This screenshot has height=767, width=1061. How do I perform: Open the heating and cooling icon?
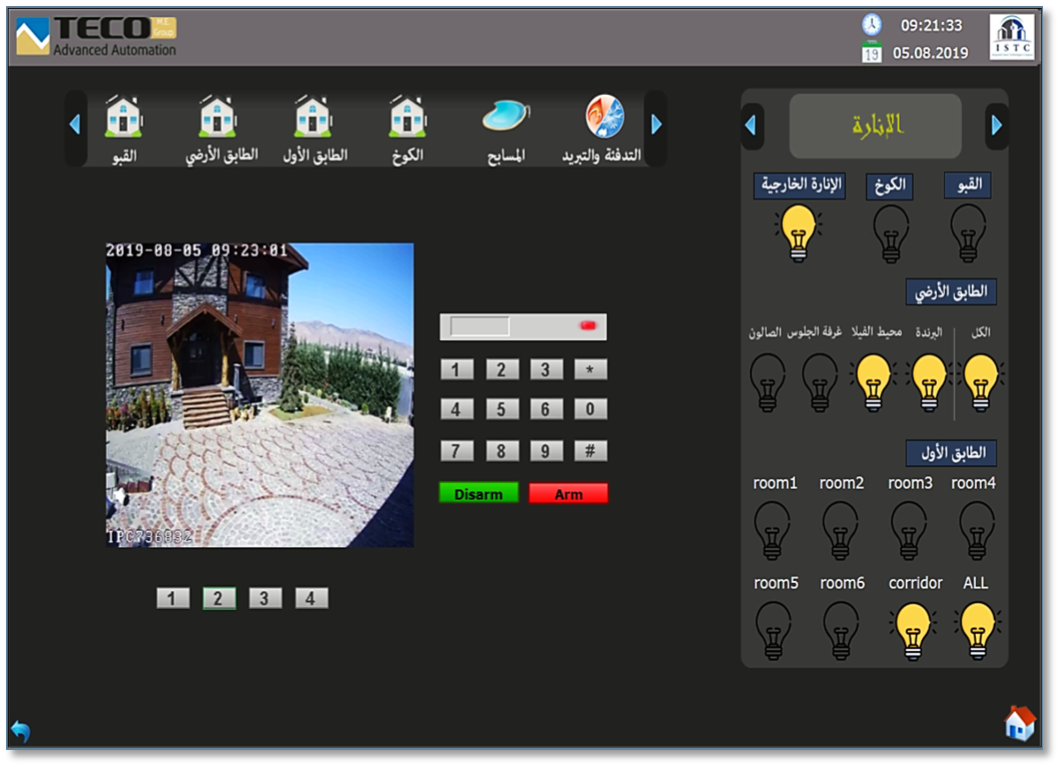pos(604,117)
